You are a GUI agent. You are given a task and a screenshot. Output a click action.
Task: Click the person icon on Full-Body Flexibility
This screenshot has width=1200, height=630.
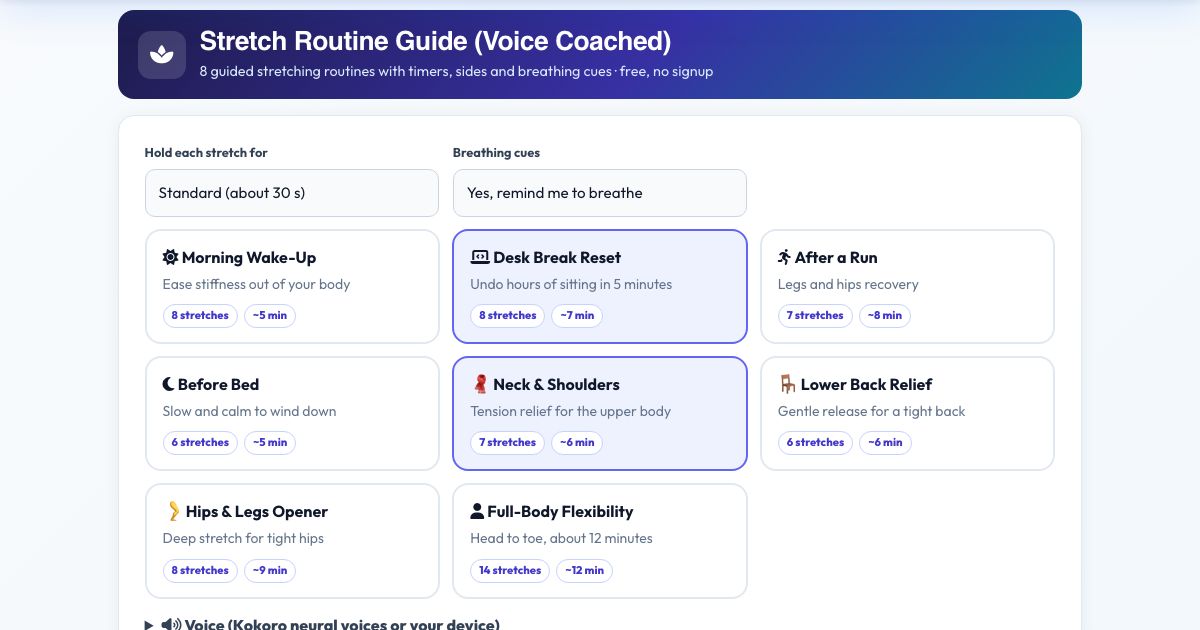[477, 511]
